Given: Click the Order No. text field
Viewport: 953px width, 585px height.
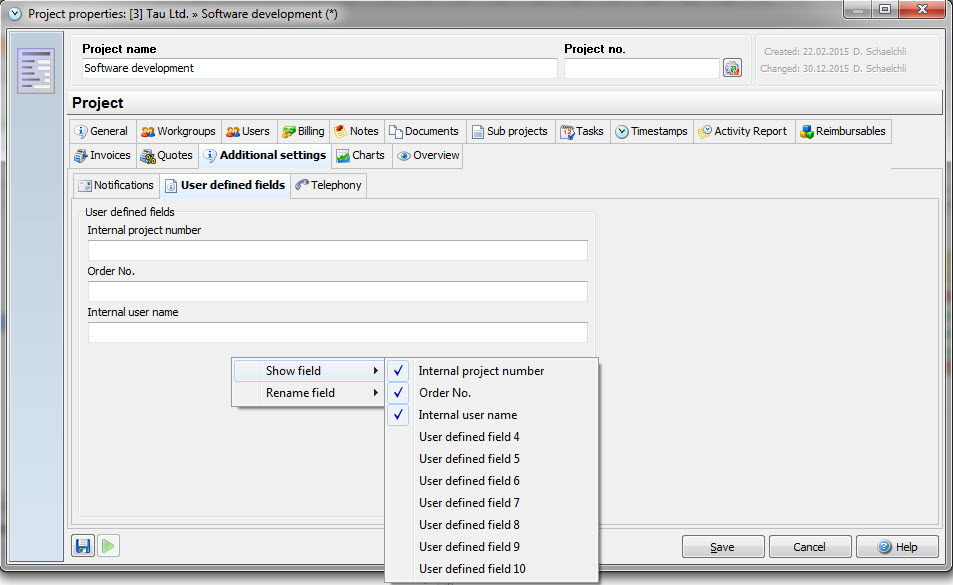Looking at the screenshot, I should 337,292.
